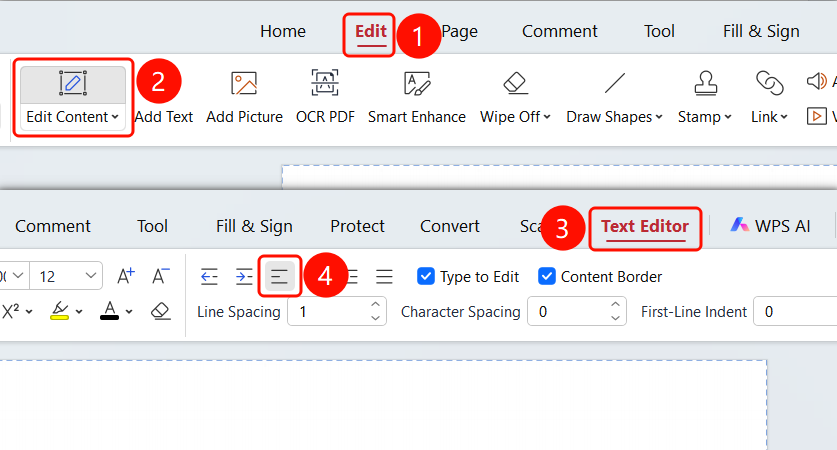Select the Wipe Off eraser icon
This screenshot has width=837, height=450.
(x=515, y=83)
